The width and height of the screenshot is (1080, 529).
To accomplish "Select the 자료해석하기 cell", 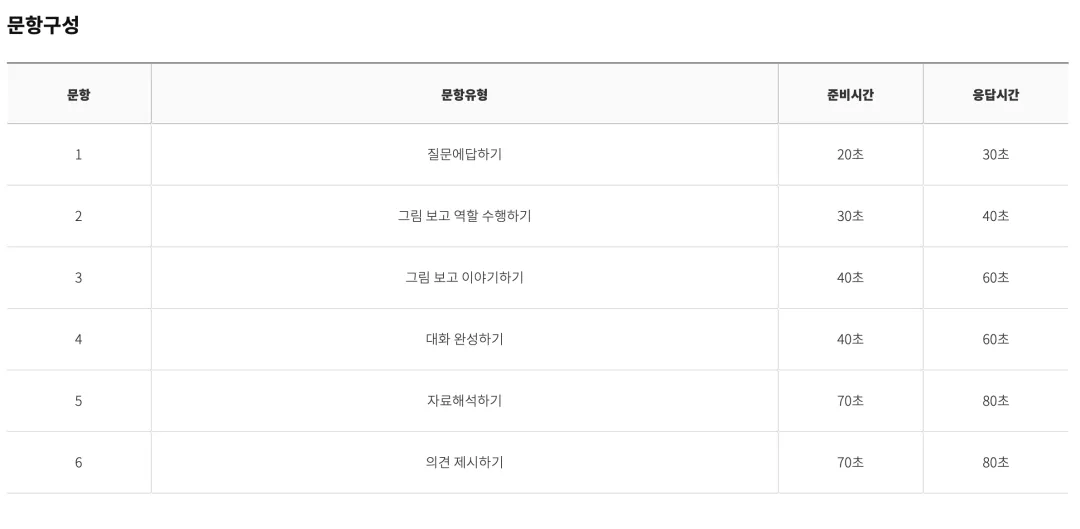I will coord(464,400).
